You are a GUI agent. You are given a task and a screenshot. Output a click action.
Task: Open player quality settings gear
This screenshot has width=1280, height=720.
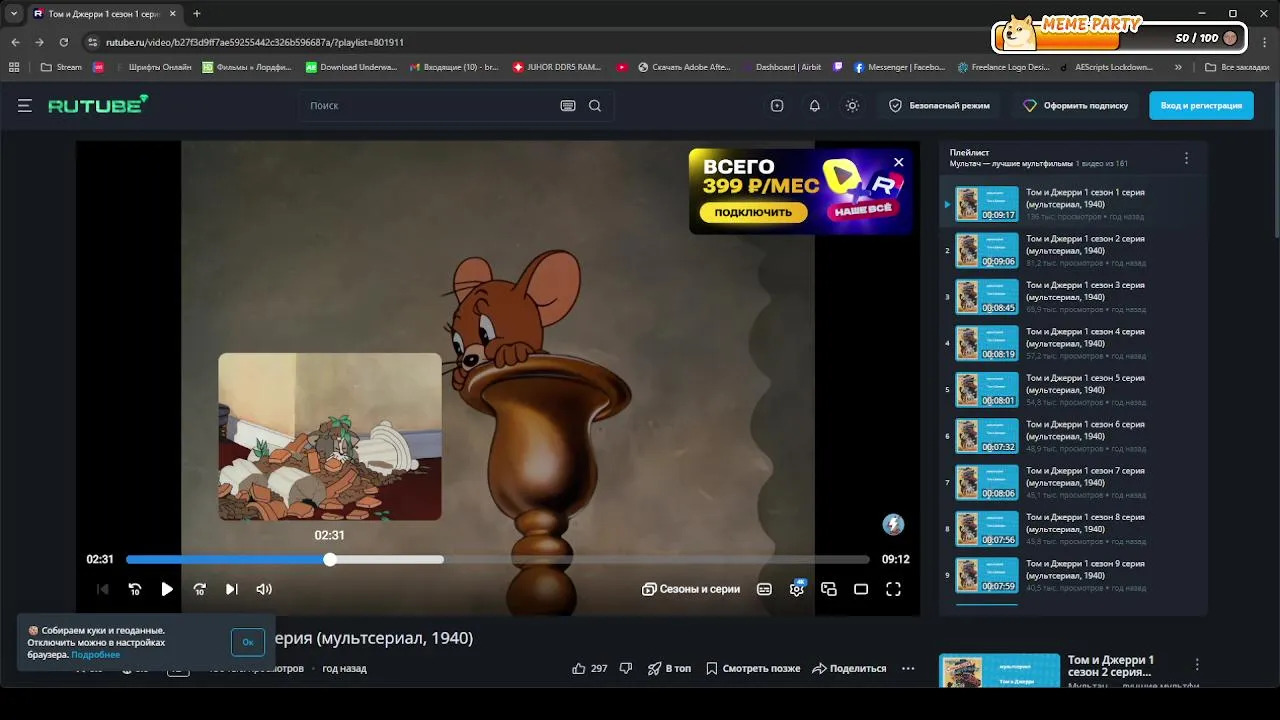pyautogui.click(x=797, y=589)
